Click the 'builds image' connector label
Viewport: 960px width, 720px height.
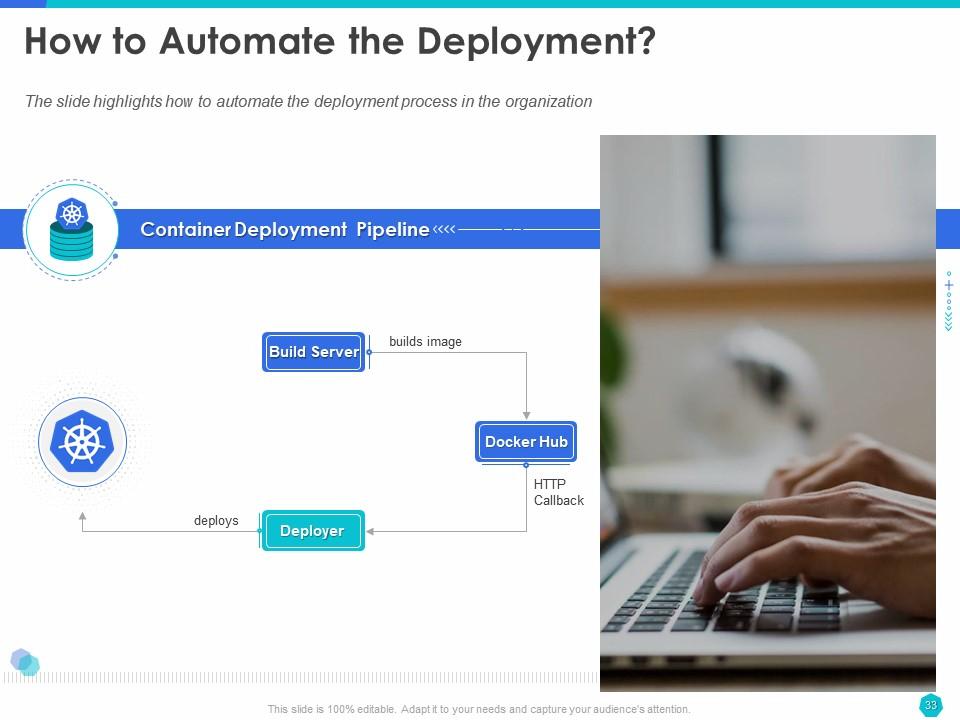(425, 342)
